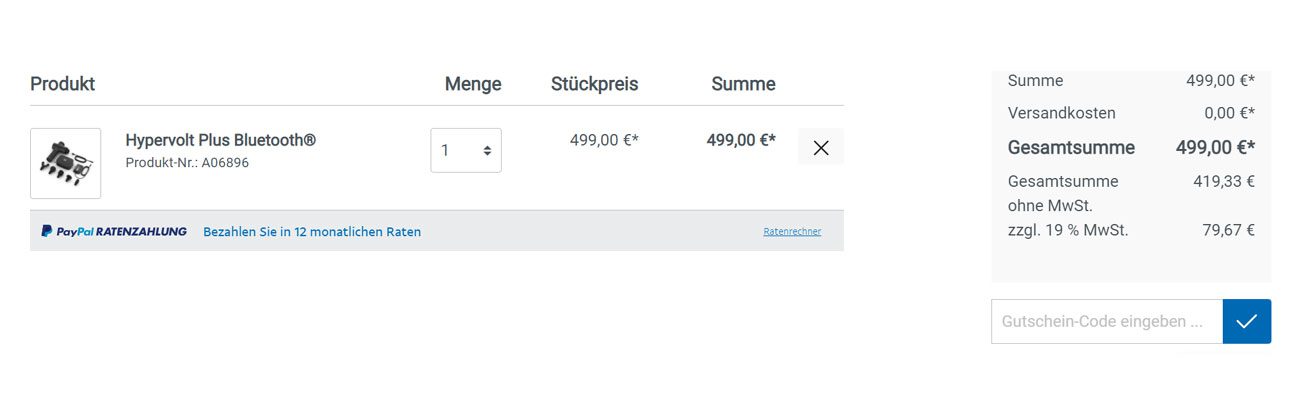
Task: Click the PayPal Ratenzahlung logo
Action: (114, 231)
